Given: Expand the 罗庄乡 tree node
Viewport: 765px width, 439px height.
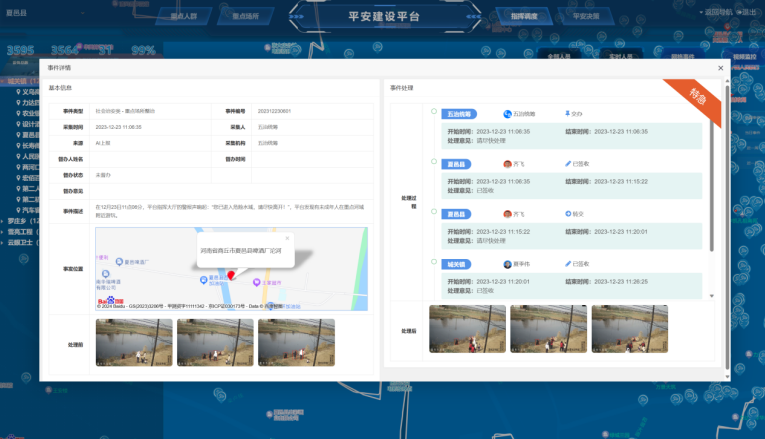Looking at the screenshot, I should [2, 221].
